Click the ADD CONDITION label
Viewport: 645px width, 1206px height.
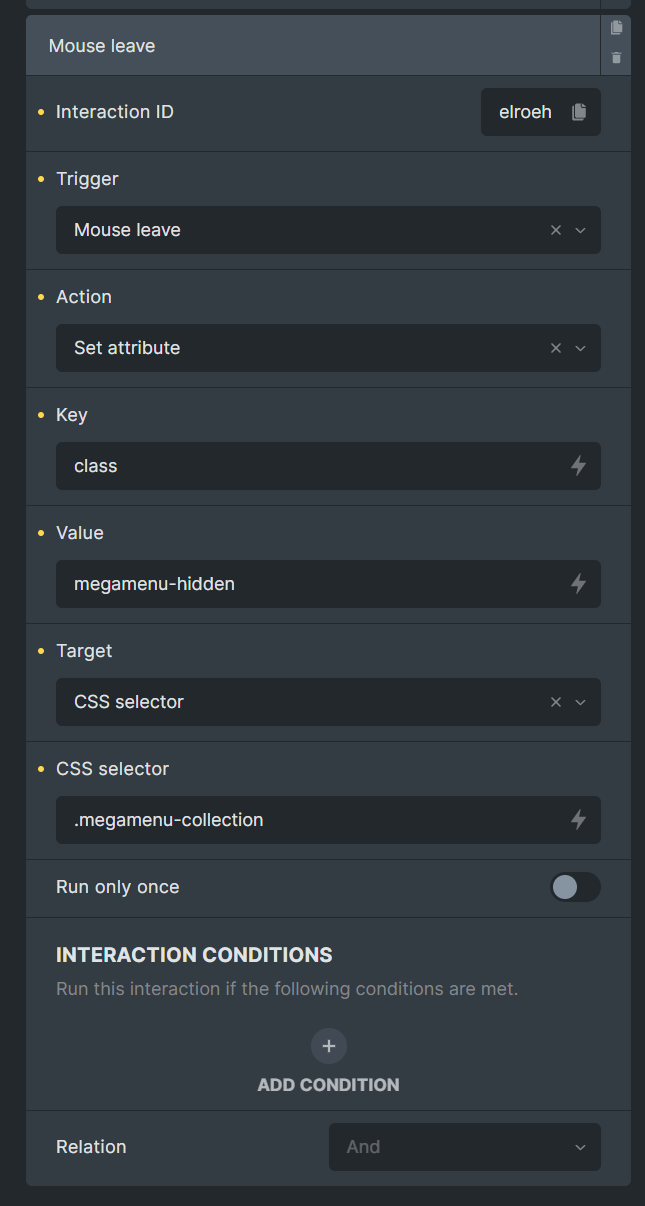[329, 1085]
